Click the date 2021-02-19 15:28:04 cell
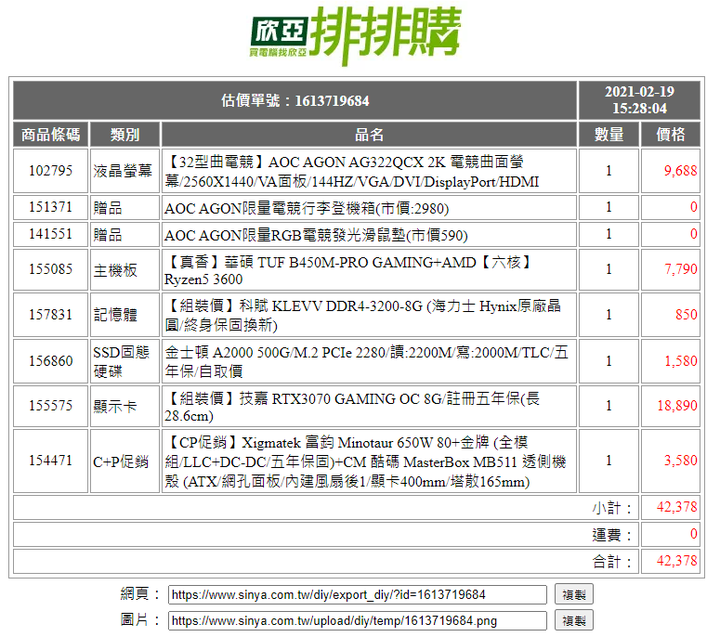Image resolution: width=720 pixels, height=637 pixels. tap(639, 101)
